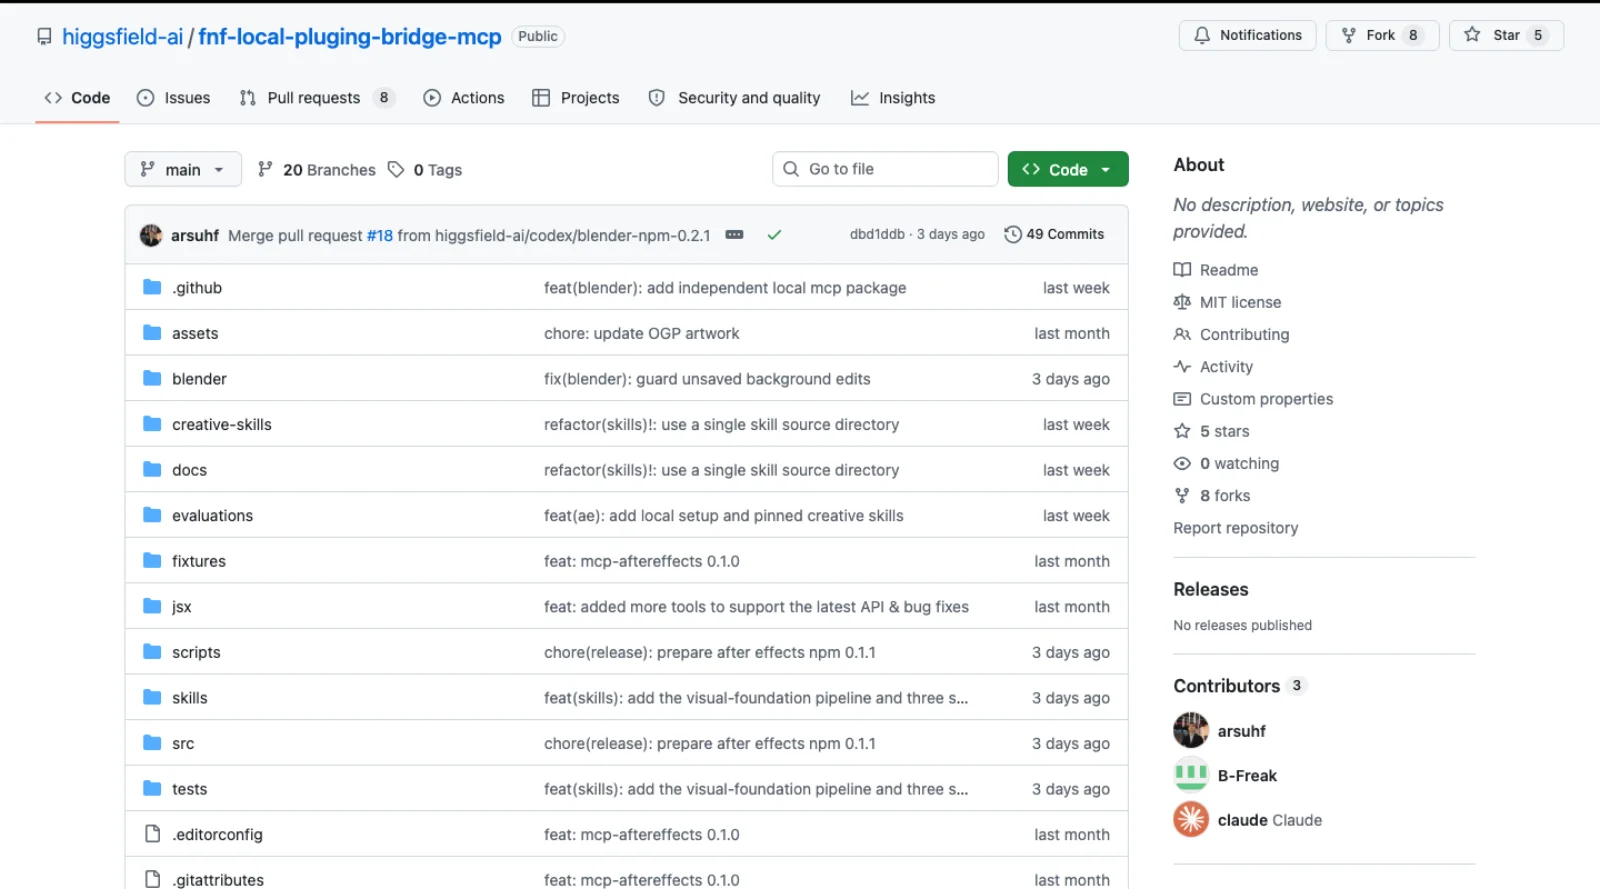Click the .gitattributes file icon
The width and height of the screenshot is (1600, 889).
coord(152,879)
